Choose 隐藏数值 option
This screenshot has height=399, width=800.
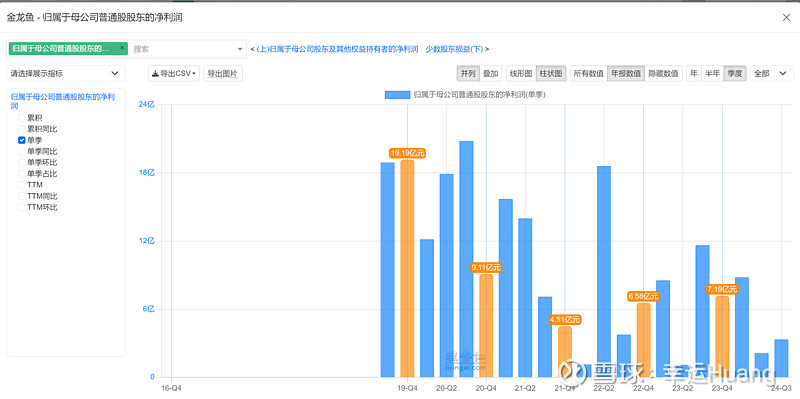point(663,73)
